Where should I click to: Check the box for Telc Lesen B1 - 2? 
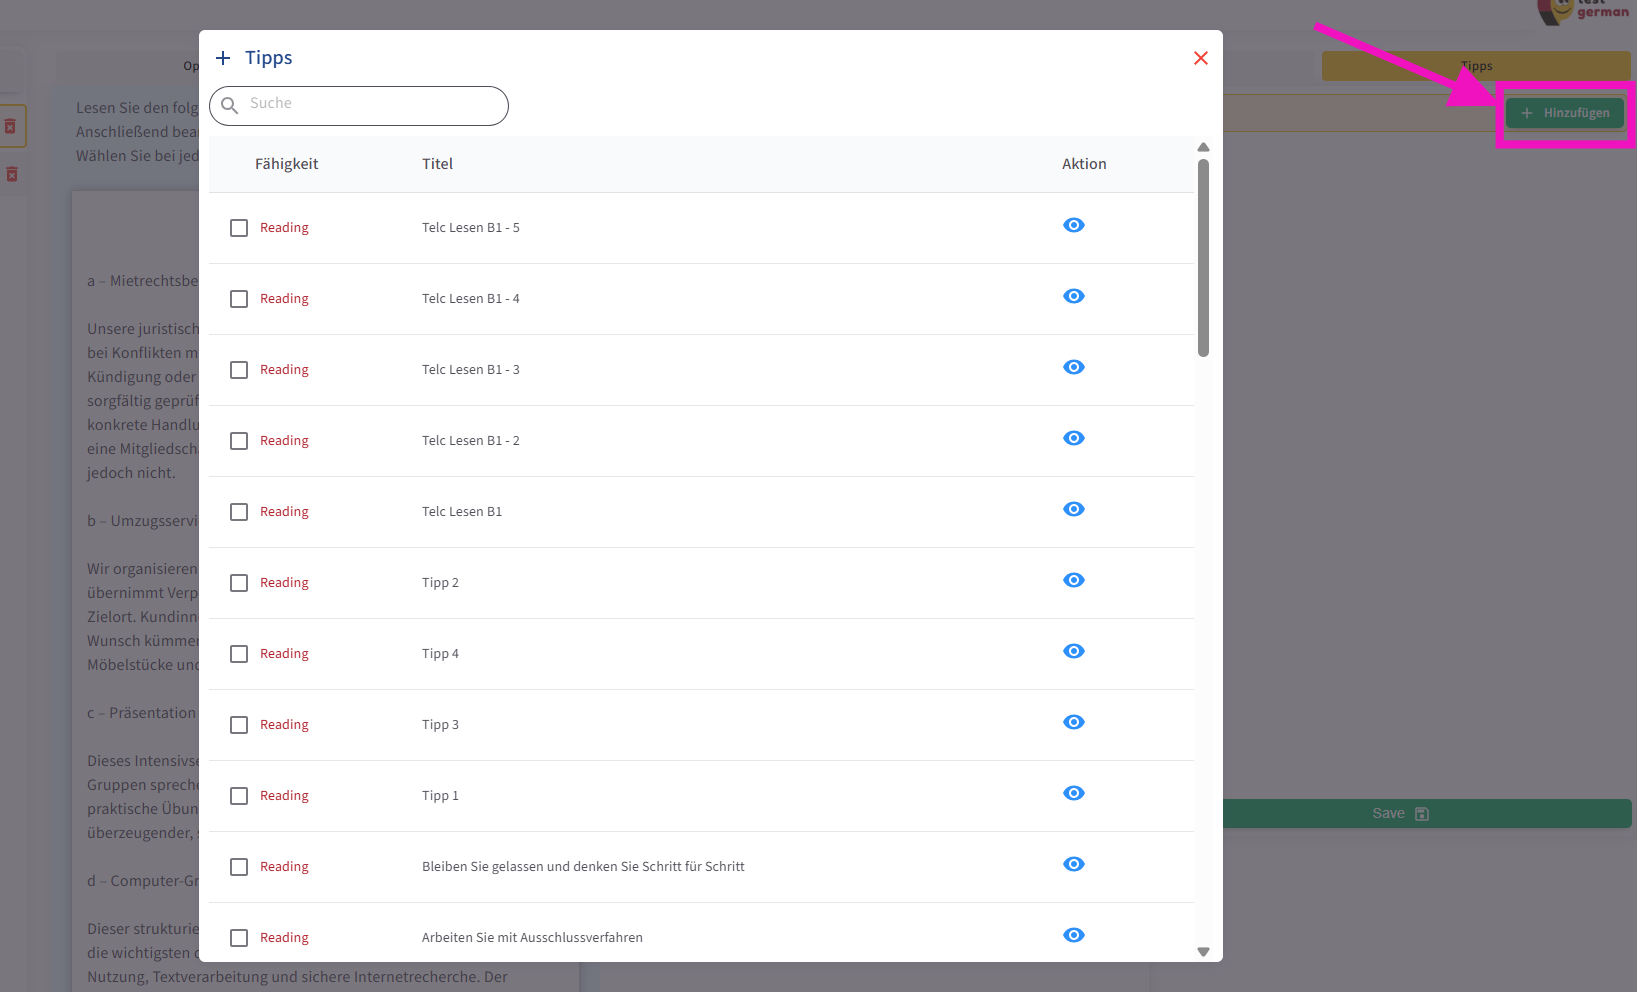pos(239,441)
